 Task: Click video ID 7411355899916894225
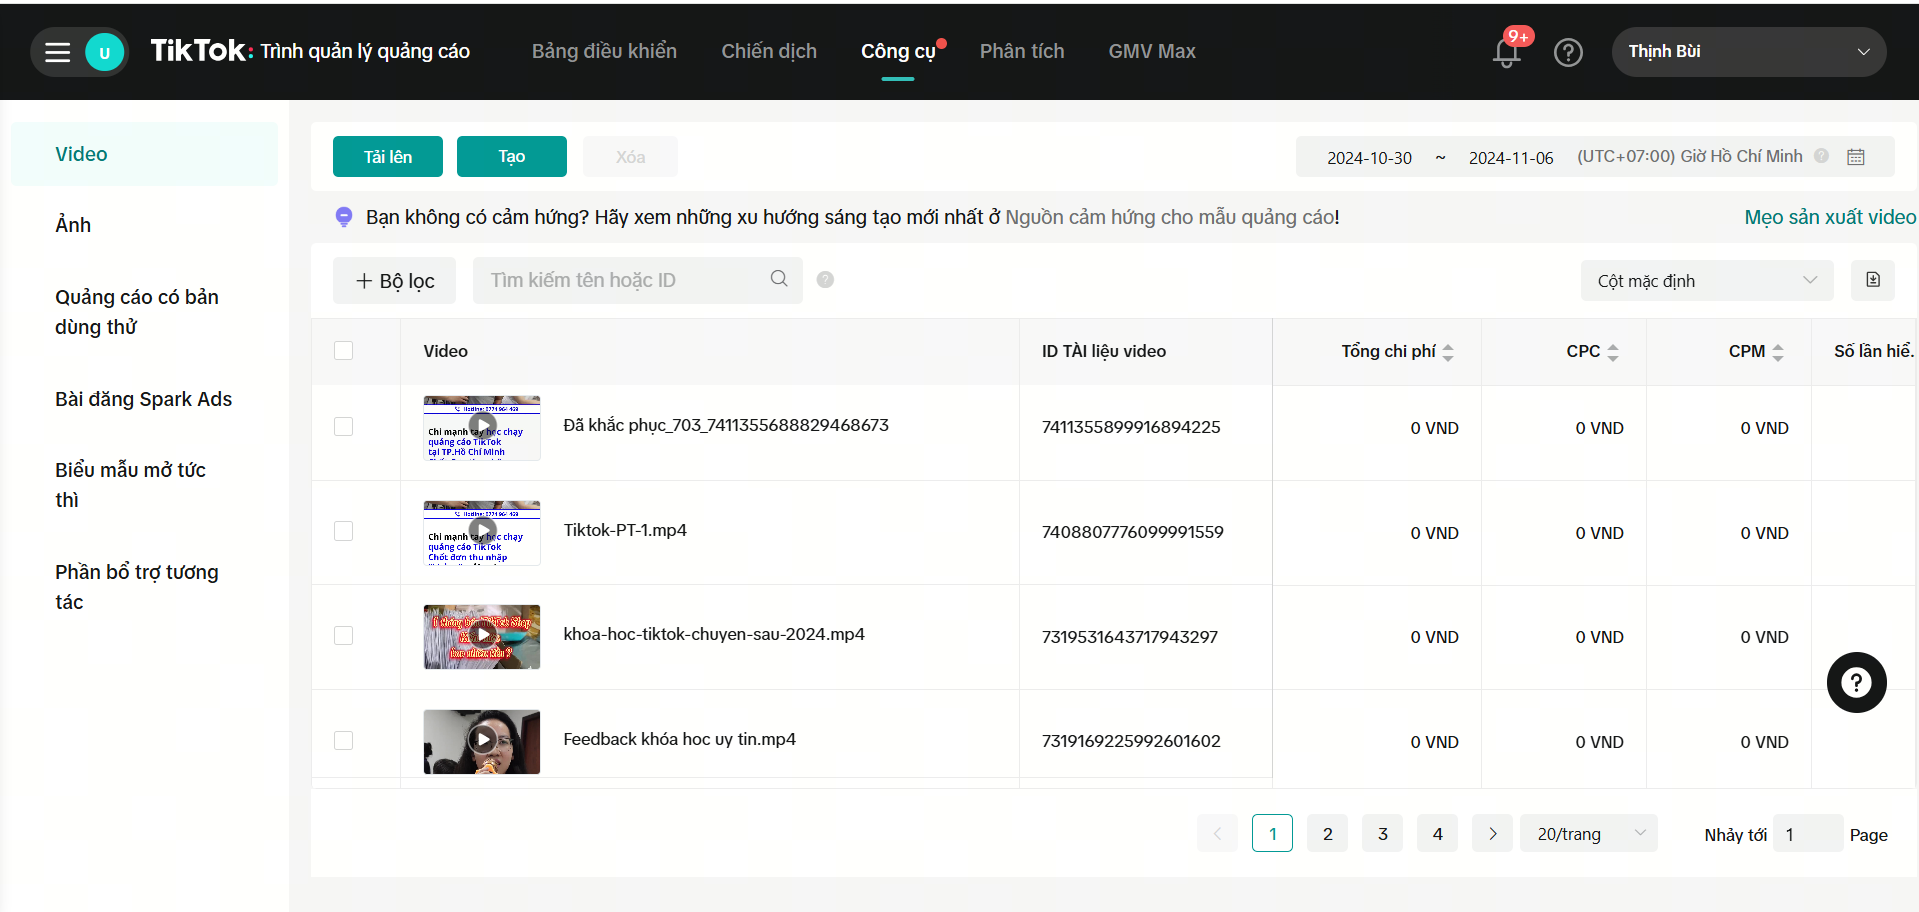pyautogui.click(x=1131, y=427)
